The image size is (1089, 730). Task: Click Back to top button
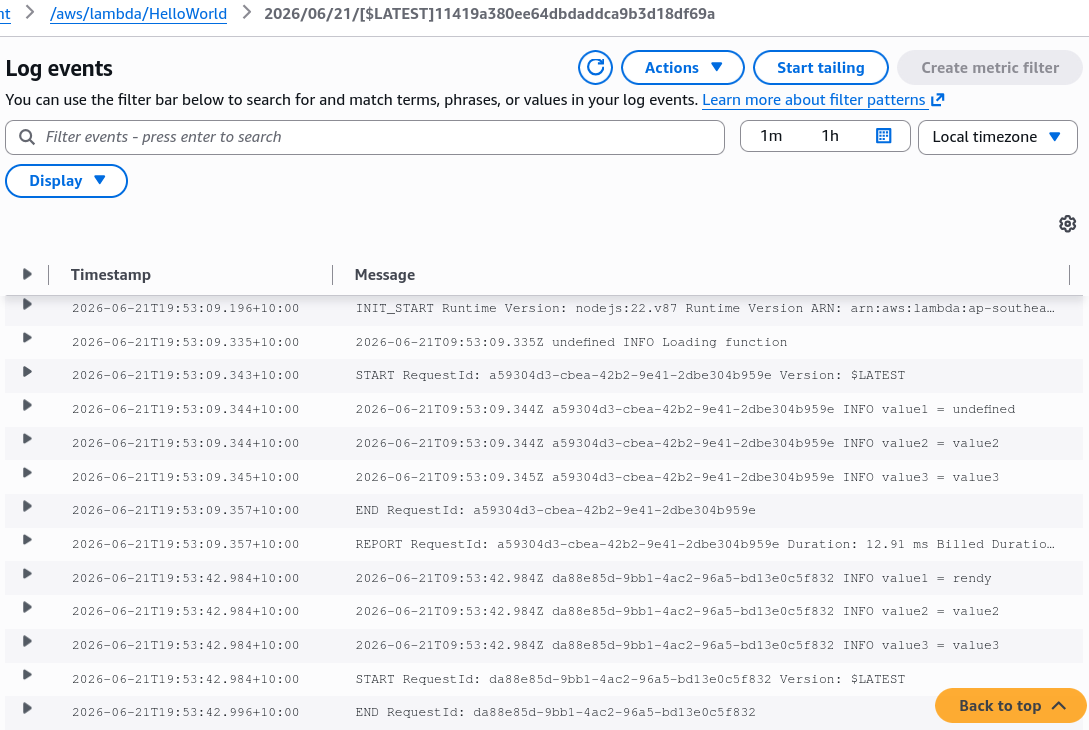pyautogui.click(x=1011, y=706)
